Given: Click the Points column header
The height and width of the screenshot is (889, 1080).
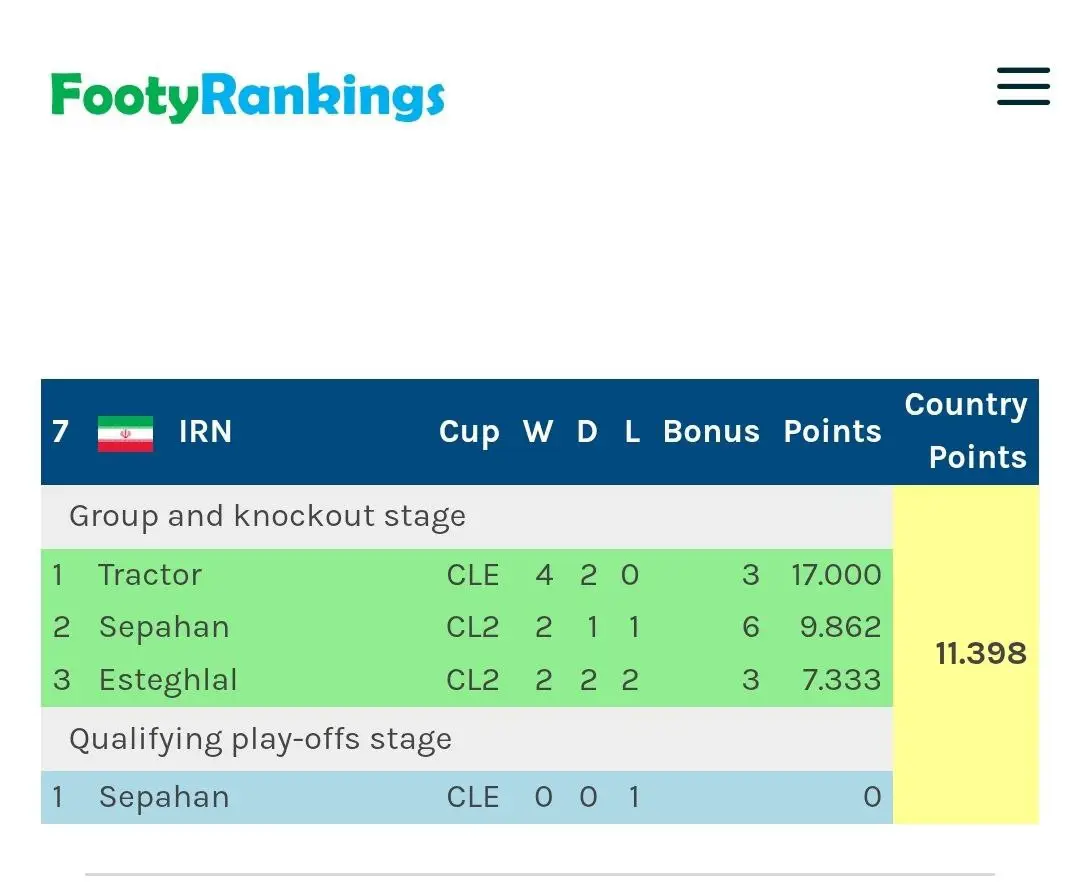Looking at the screenshot, I should (x=832, y=432).
